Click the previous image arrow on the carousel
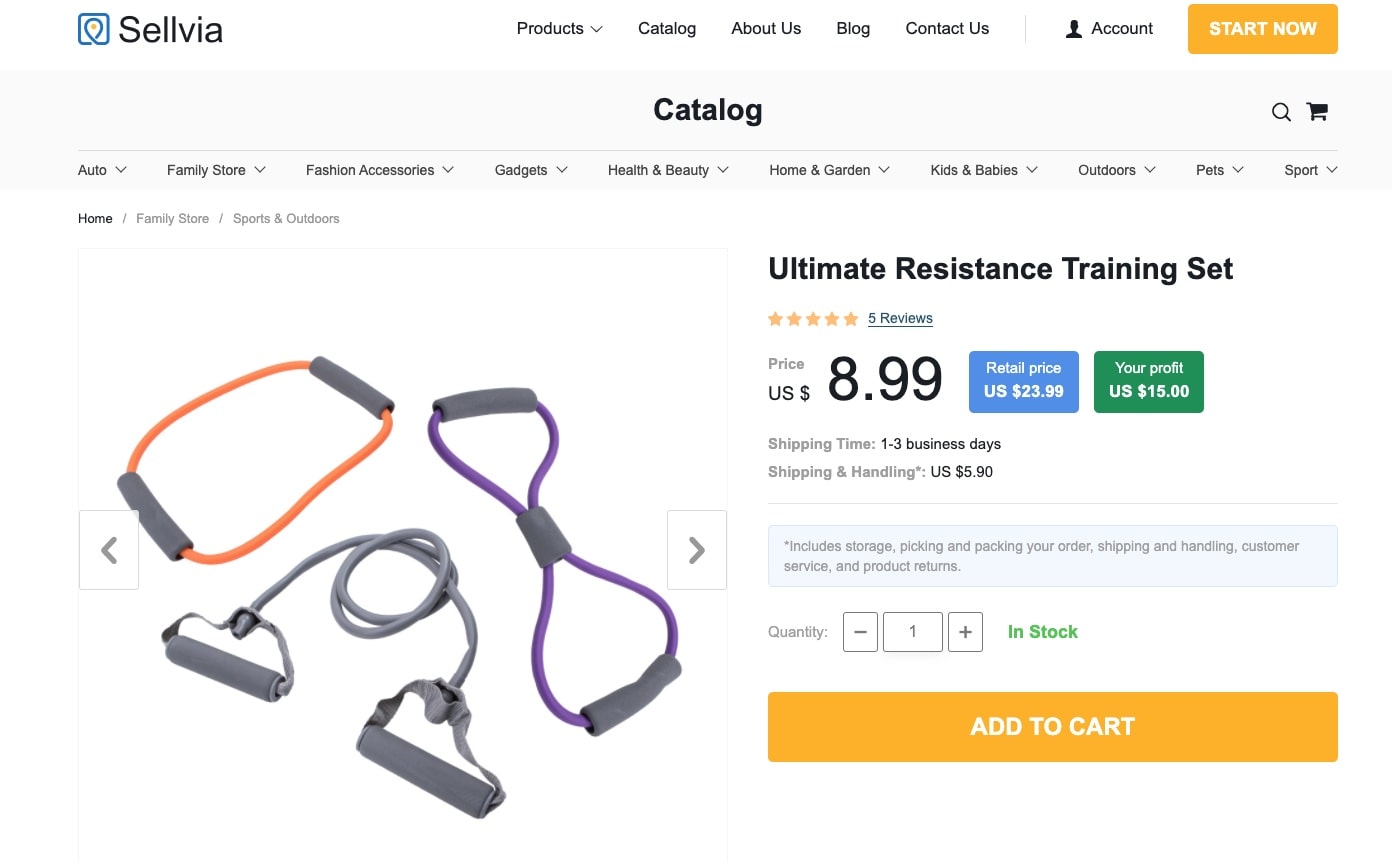 [x=109, y=550]
